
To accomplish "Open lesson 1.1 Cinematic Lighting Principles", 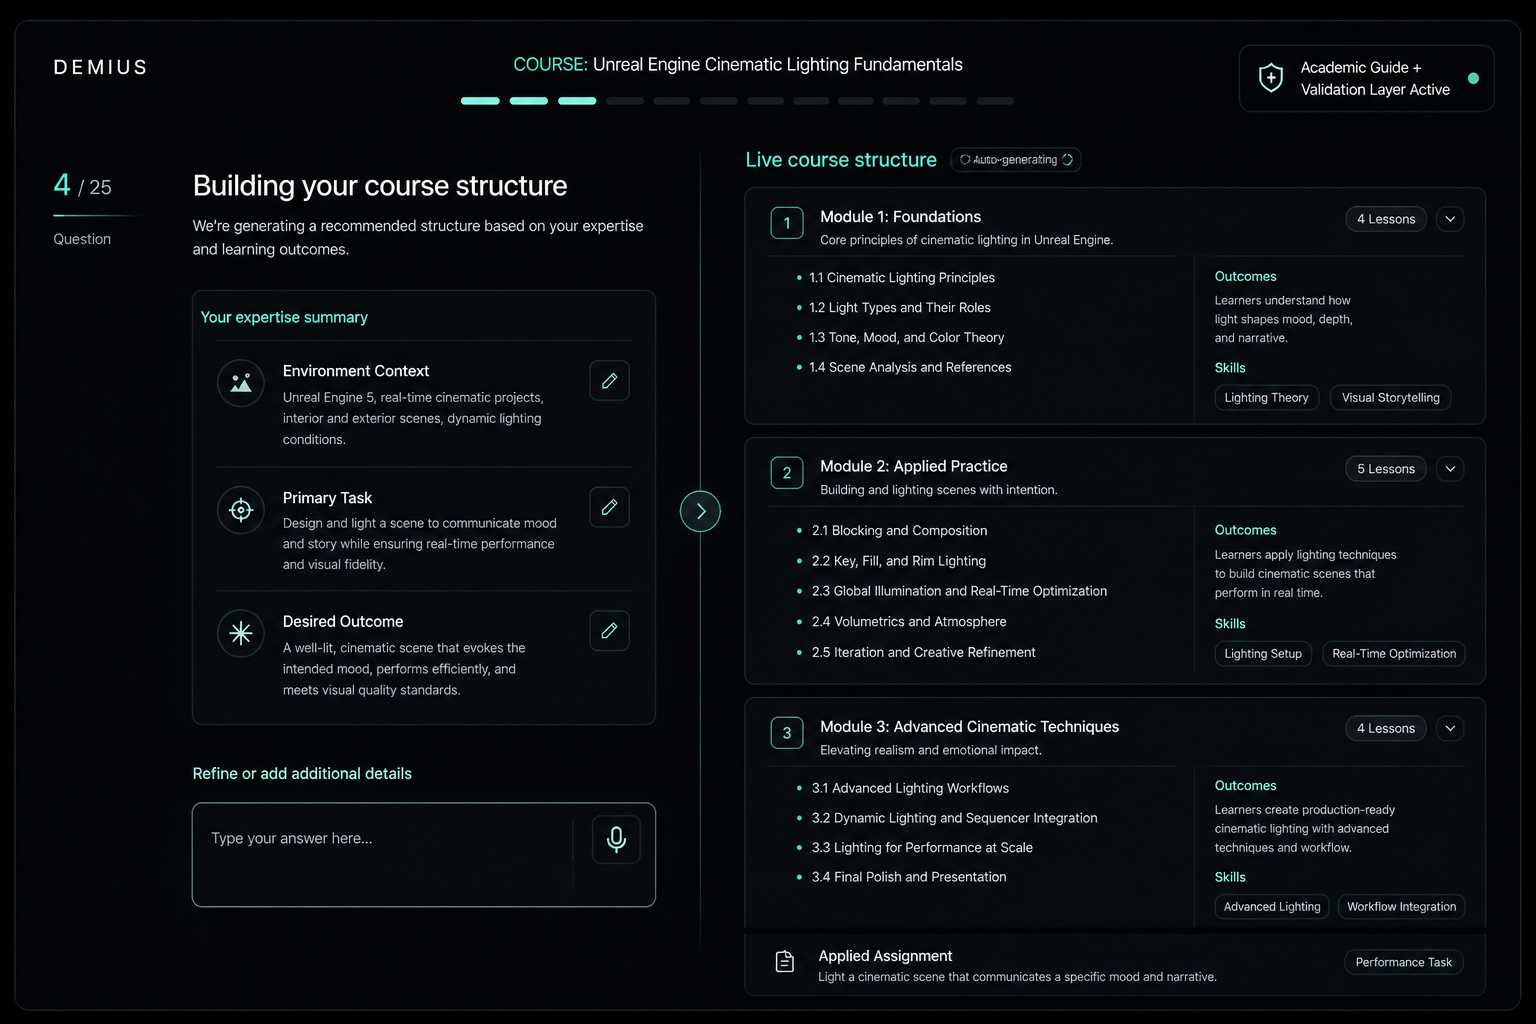I will pos(902,278).
